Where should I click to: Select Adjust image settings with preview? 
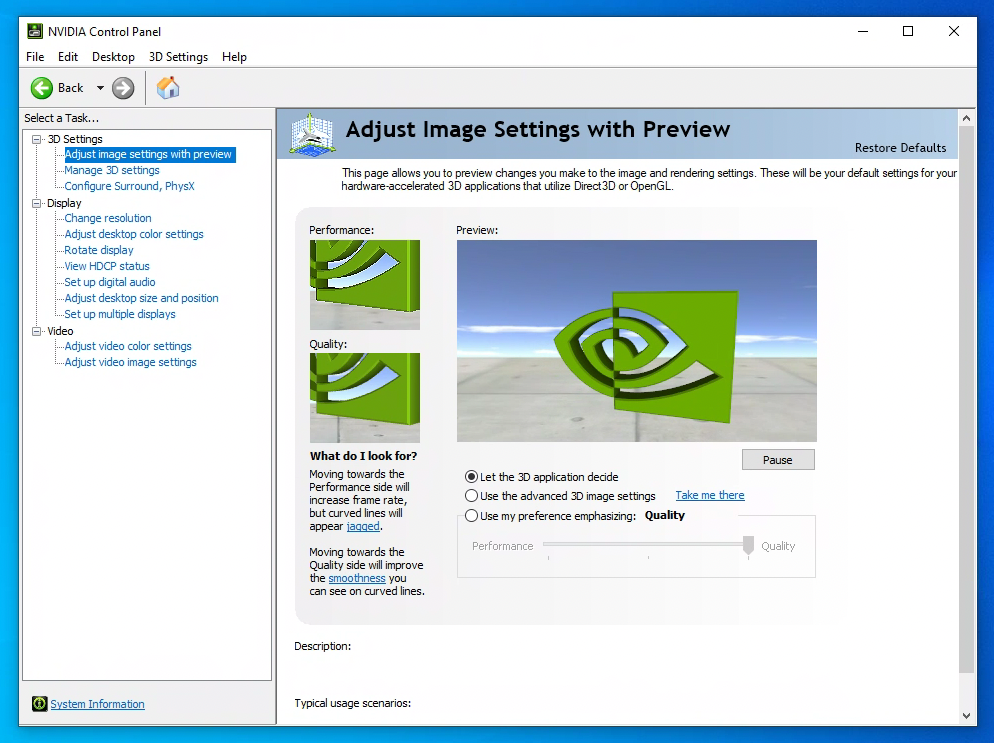148,154
